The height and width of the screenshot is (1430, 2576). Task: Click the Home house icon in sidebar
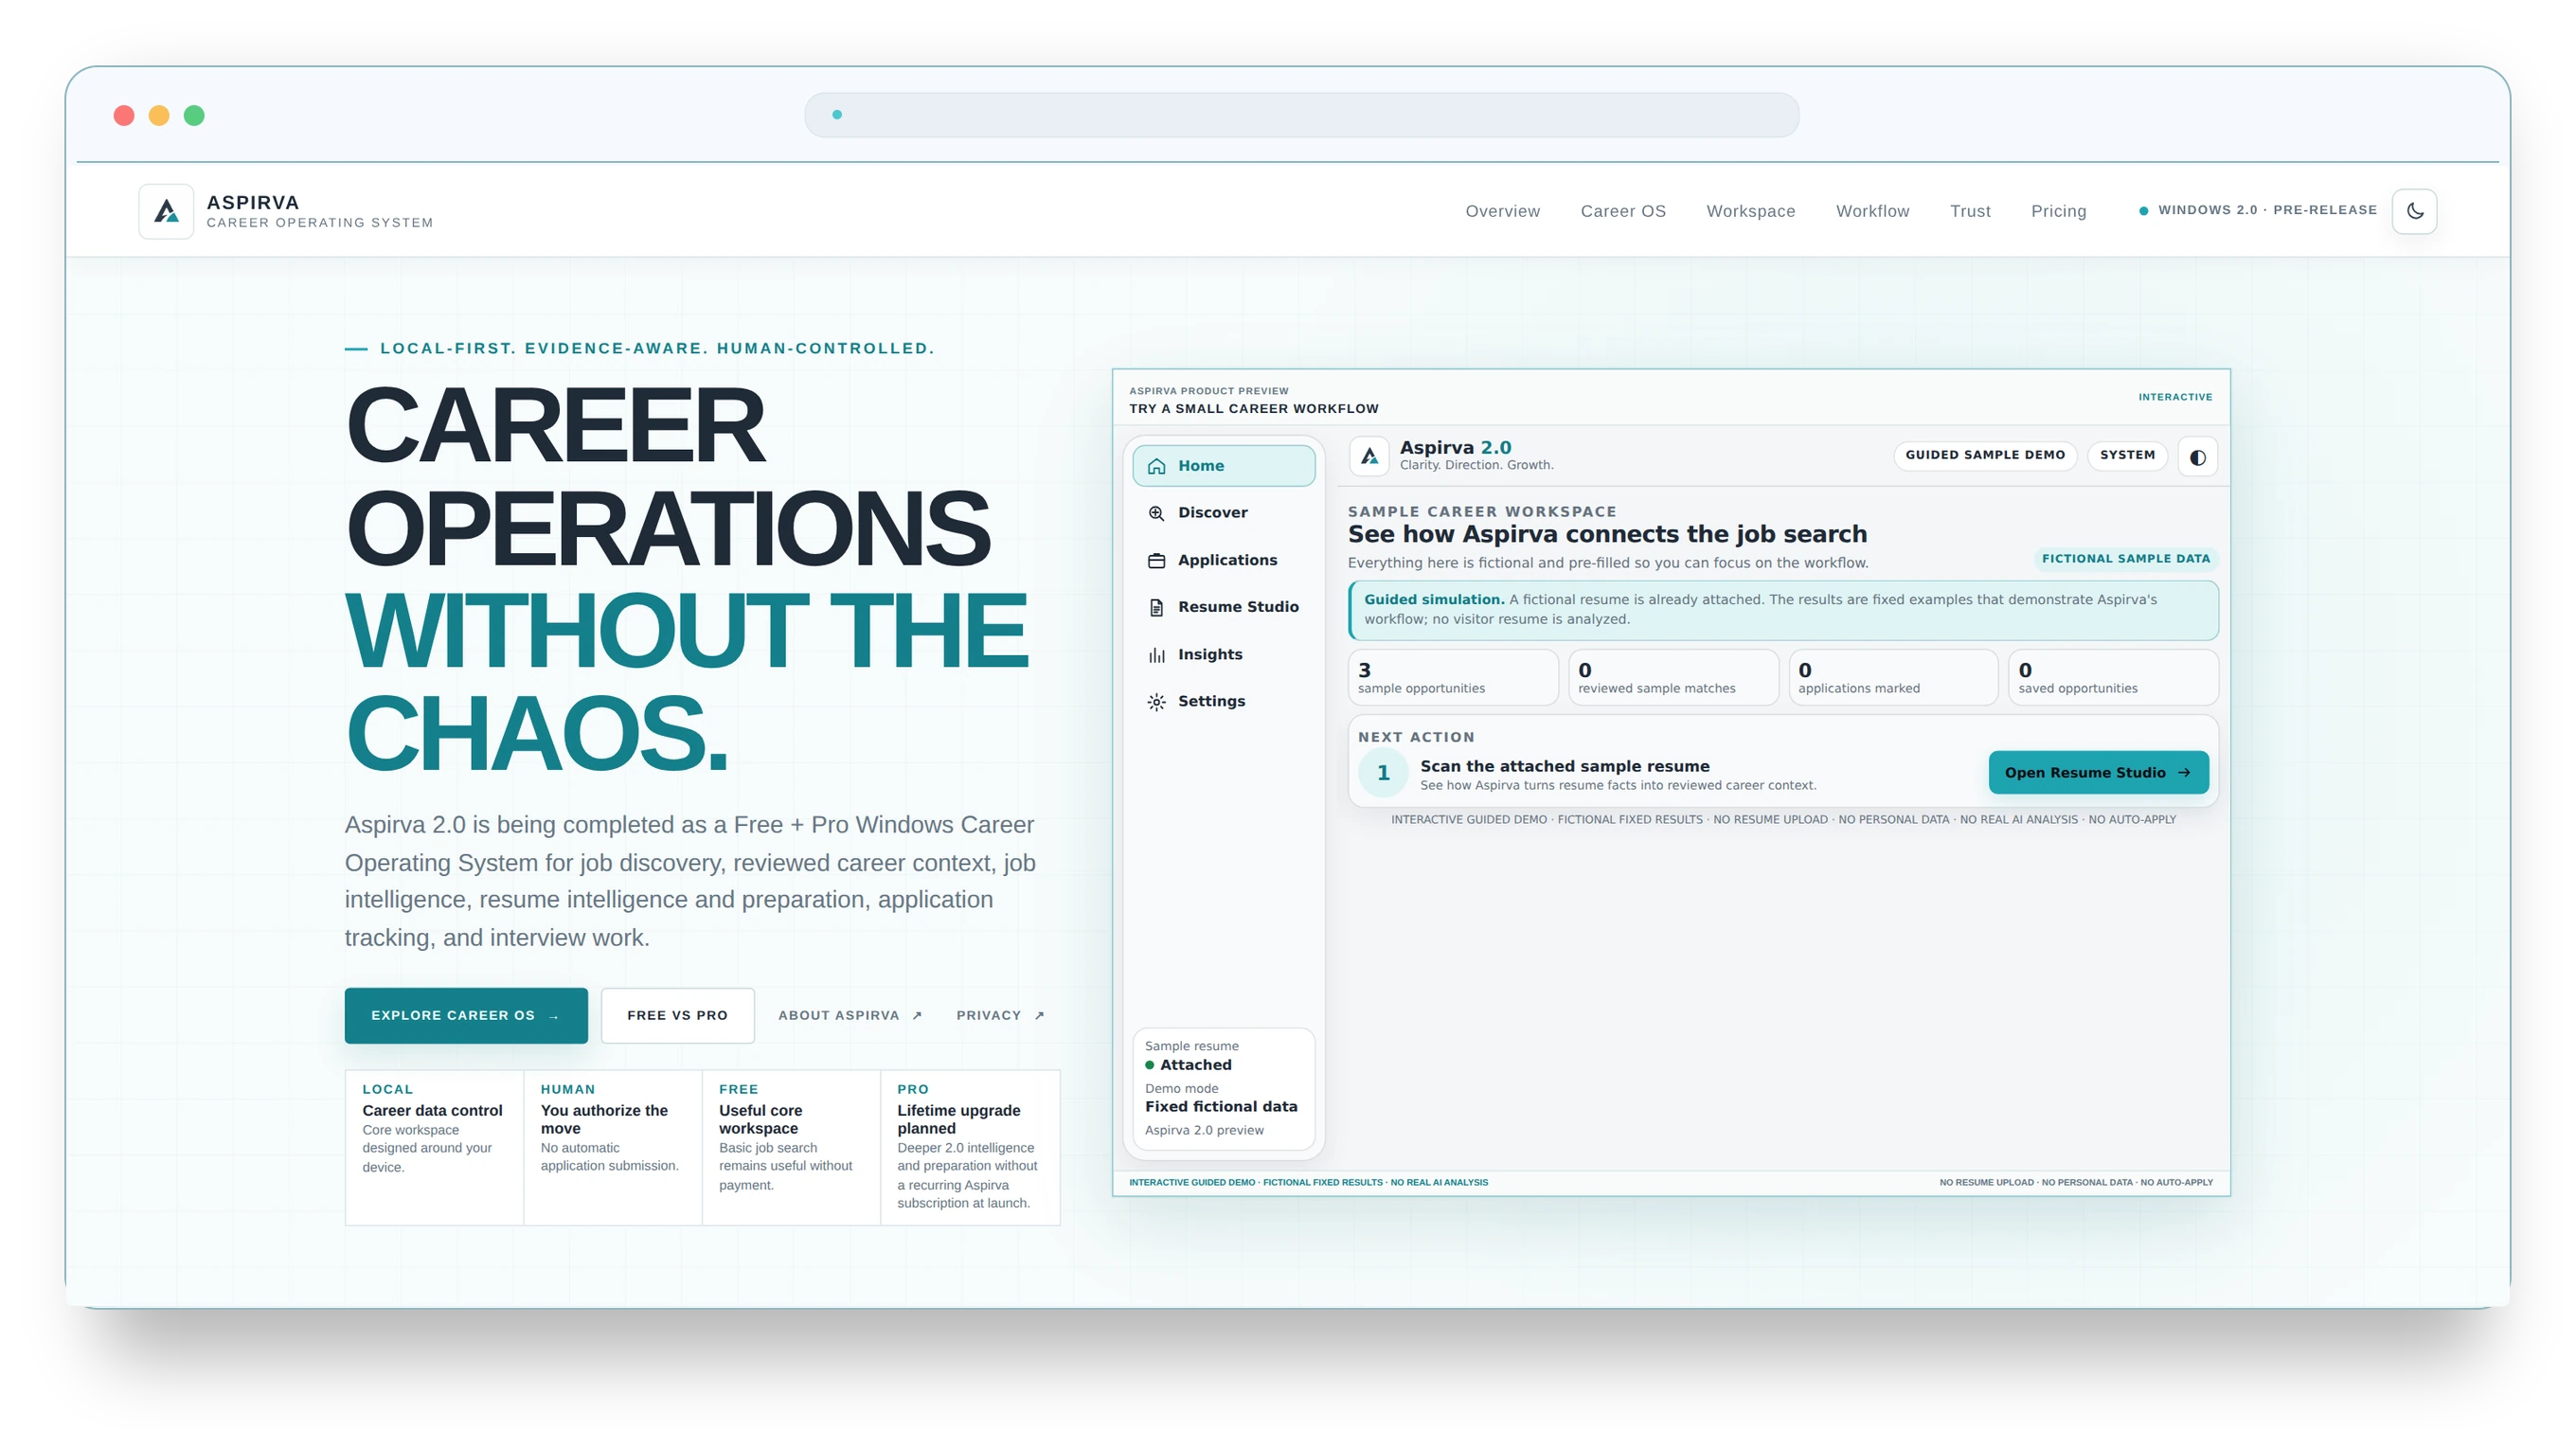pos(1156,466)
